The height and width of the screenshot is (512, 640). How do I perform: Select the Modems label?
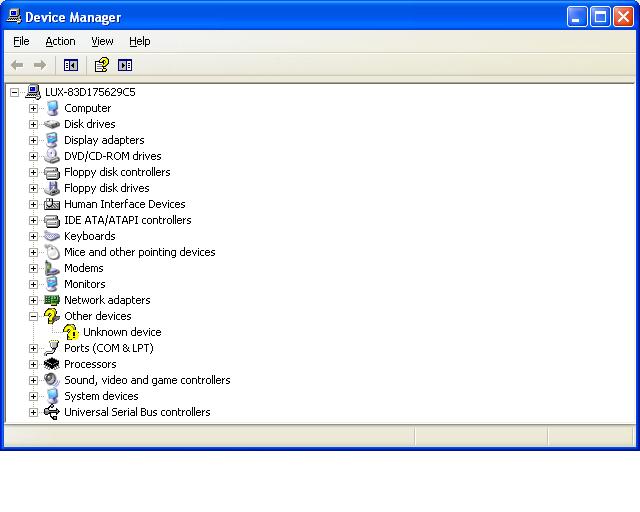[84, 268]
